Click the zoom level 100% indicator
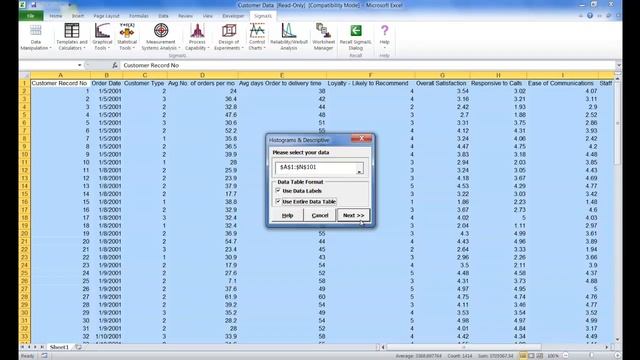This screenshot has width=640, height=360. coord(553,356)
